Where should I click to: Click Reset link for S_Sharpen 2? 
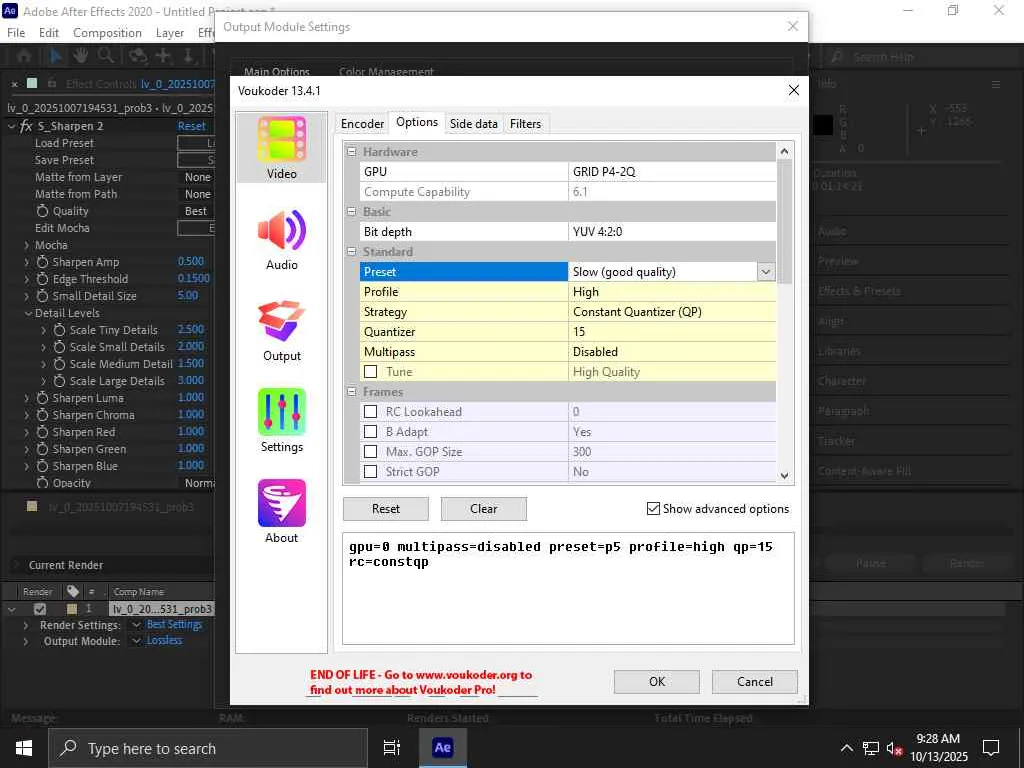(191, 126)
